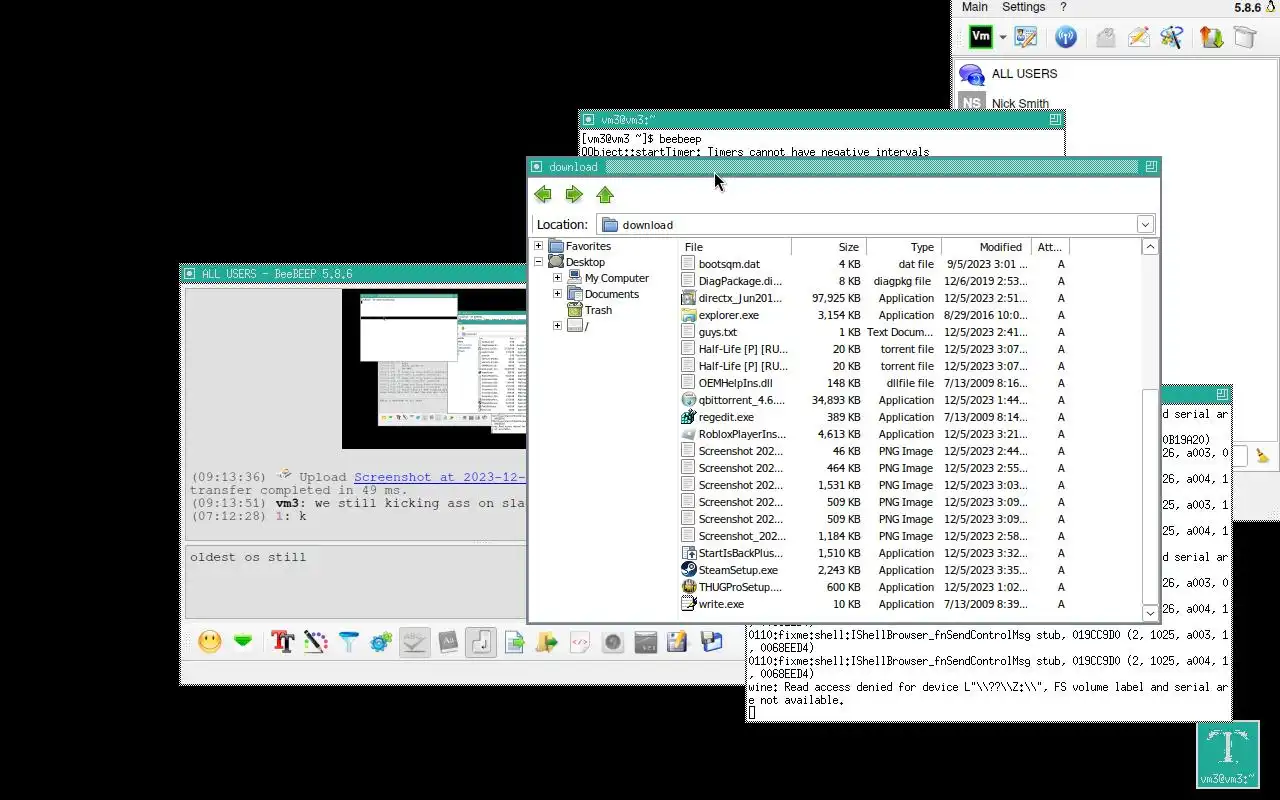Screen dimensions: 1280x800
Task: Click the blue funnel filter icon in chat toolbar
Action: coord(349,642)
